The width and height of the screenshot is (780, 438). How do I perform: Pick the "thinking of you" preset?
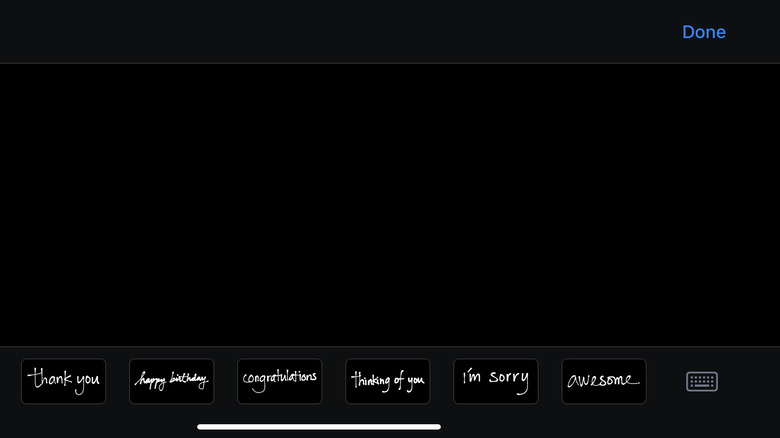pyautogui.click(x=388, y=381)
